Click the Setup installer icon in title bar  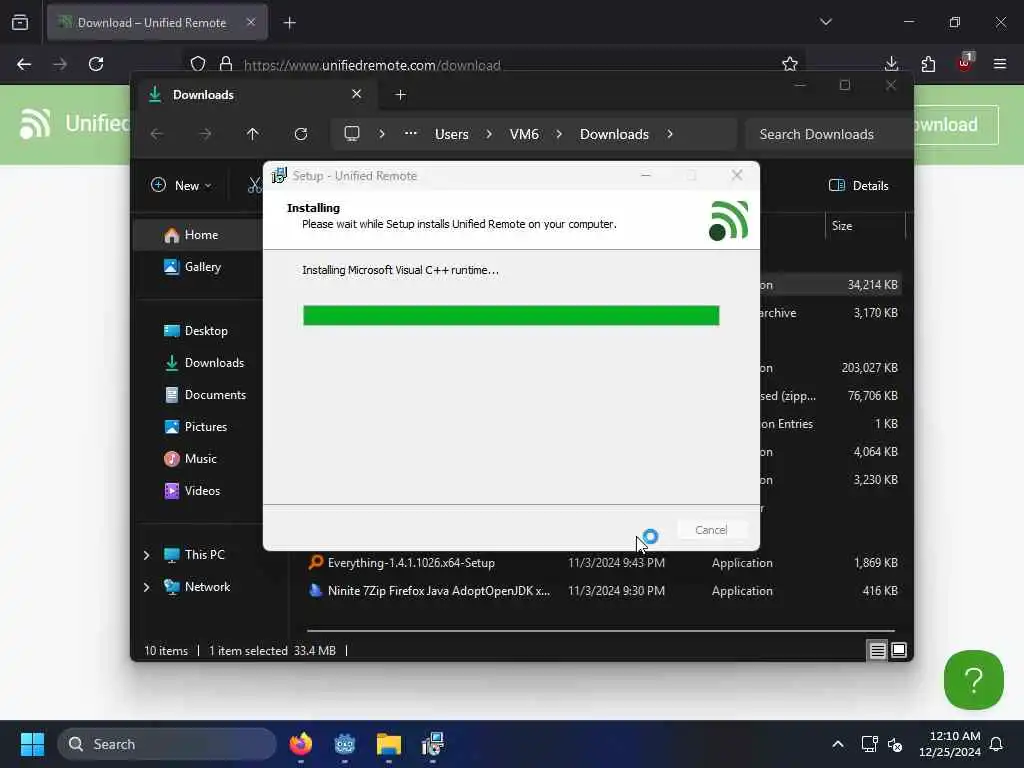[x=279, y=176]
